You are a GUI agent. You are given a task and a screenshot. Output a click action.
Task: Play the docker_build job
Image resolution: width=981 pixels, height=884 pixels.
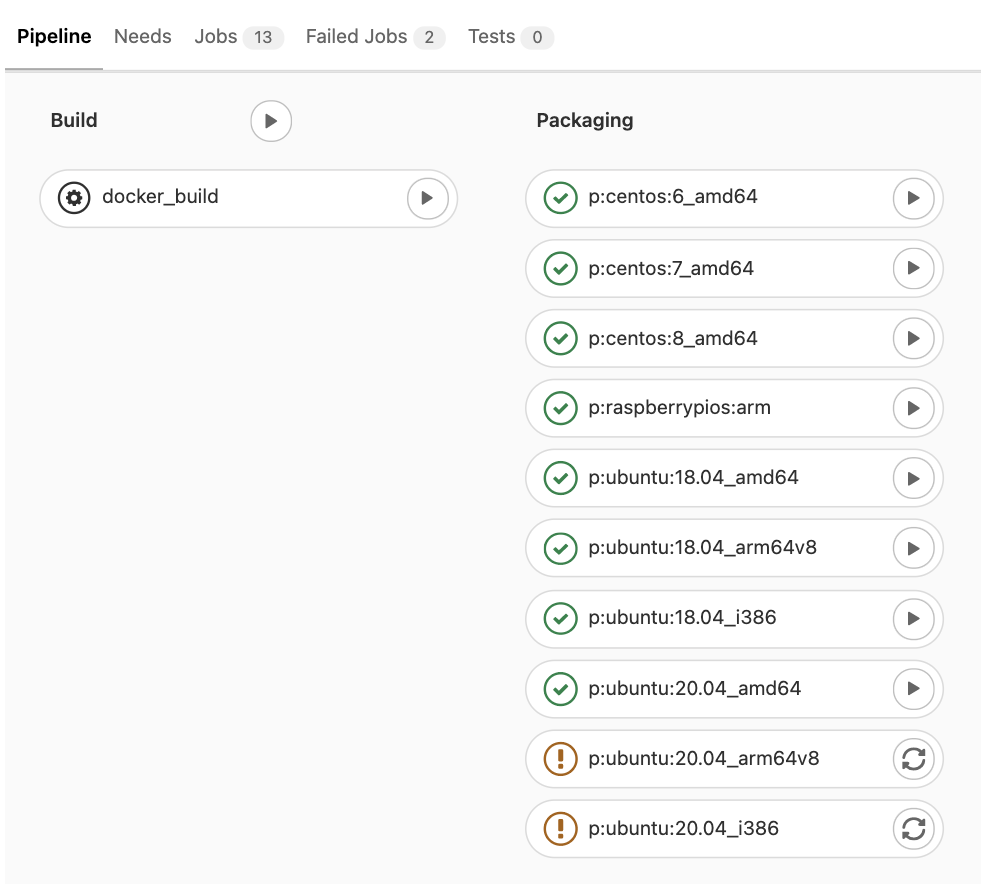point(427,198)
